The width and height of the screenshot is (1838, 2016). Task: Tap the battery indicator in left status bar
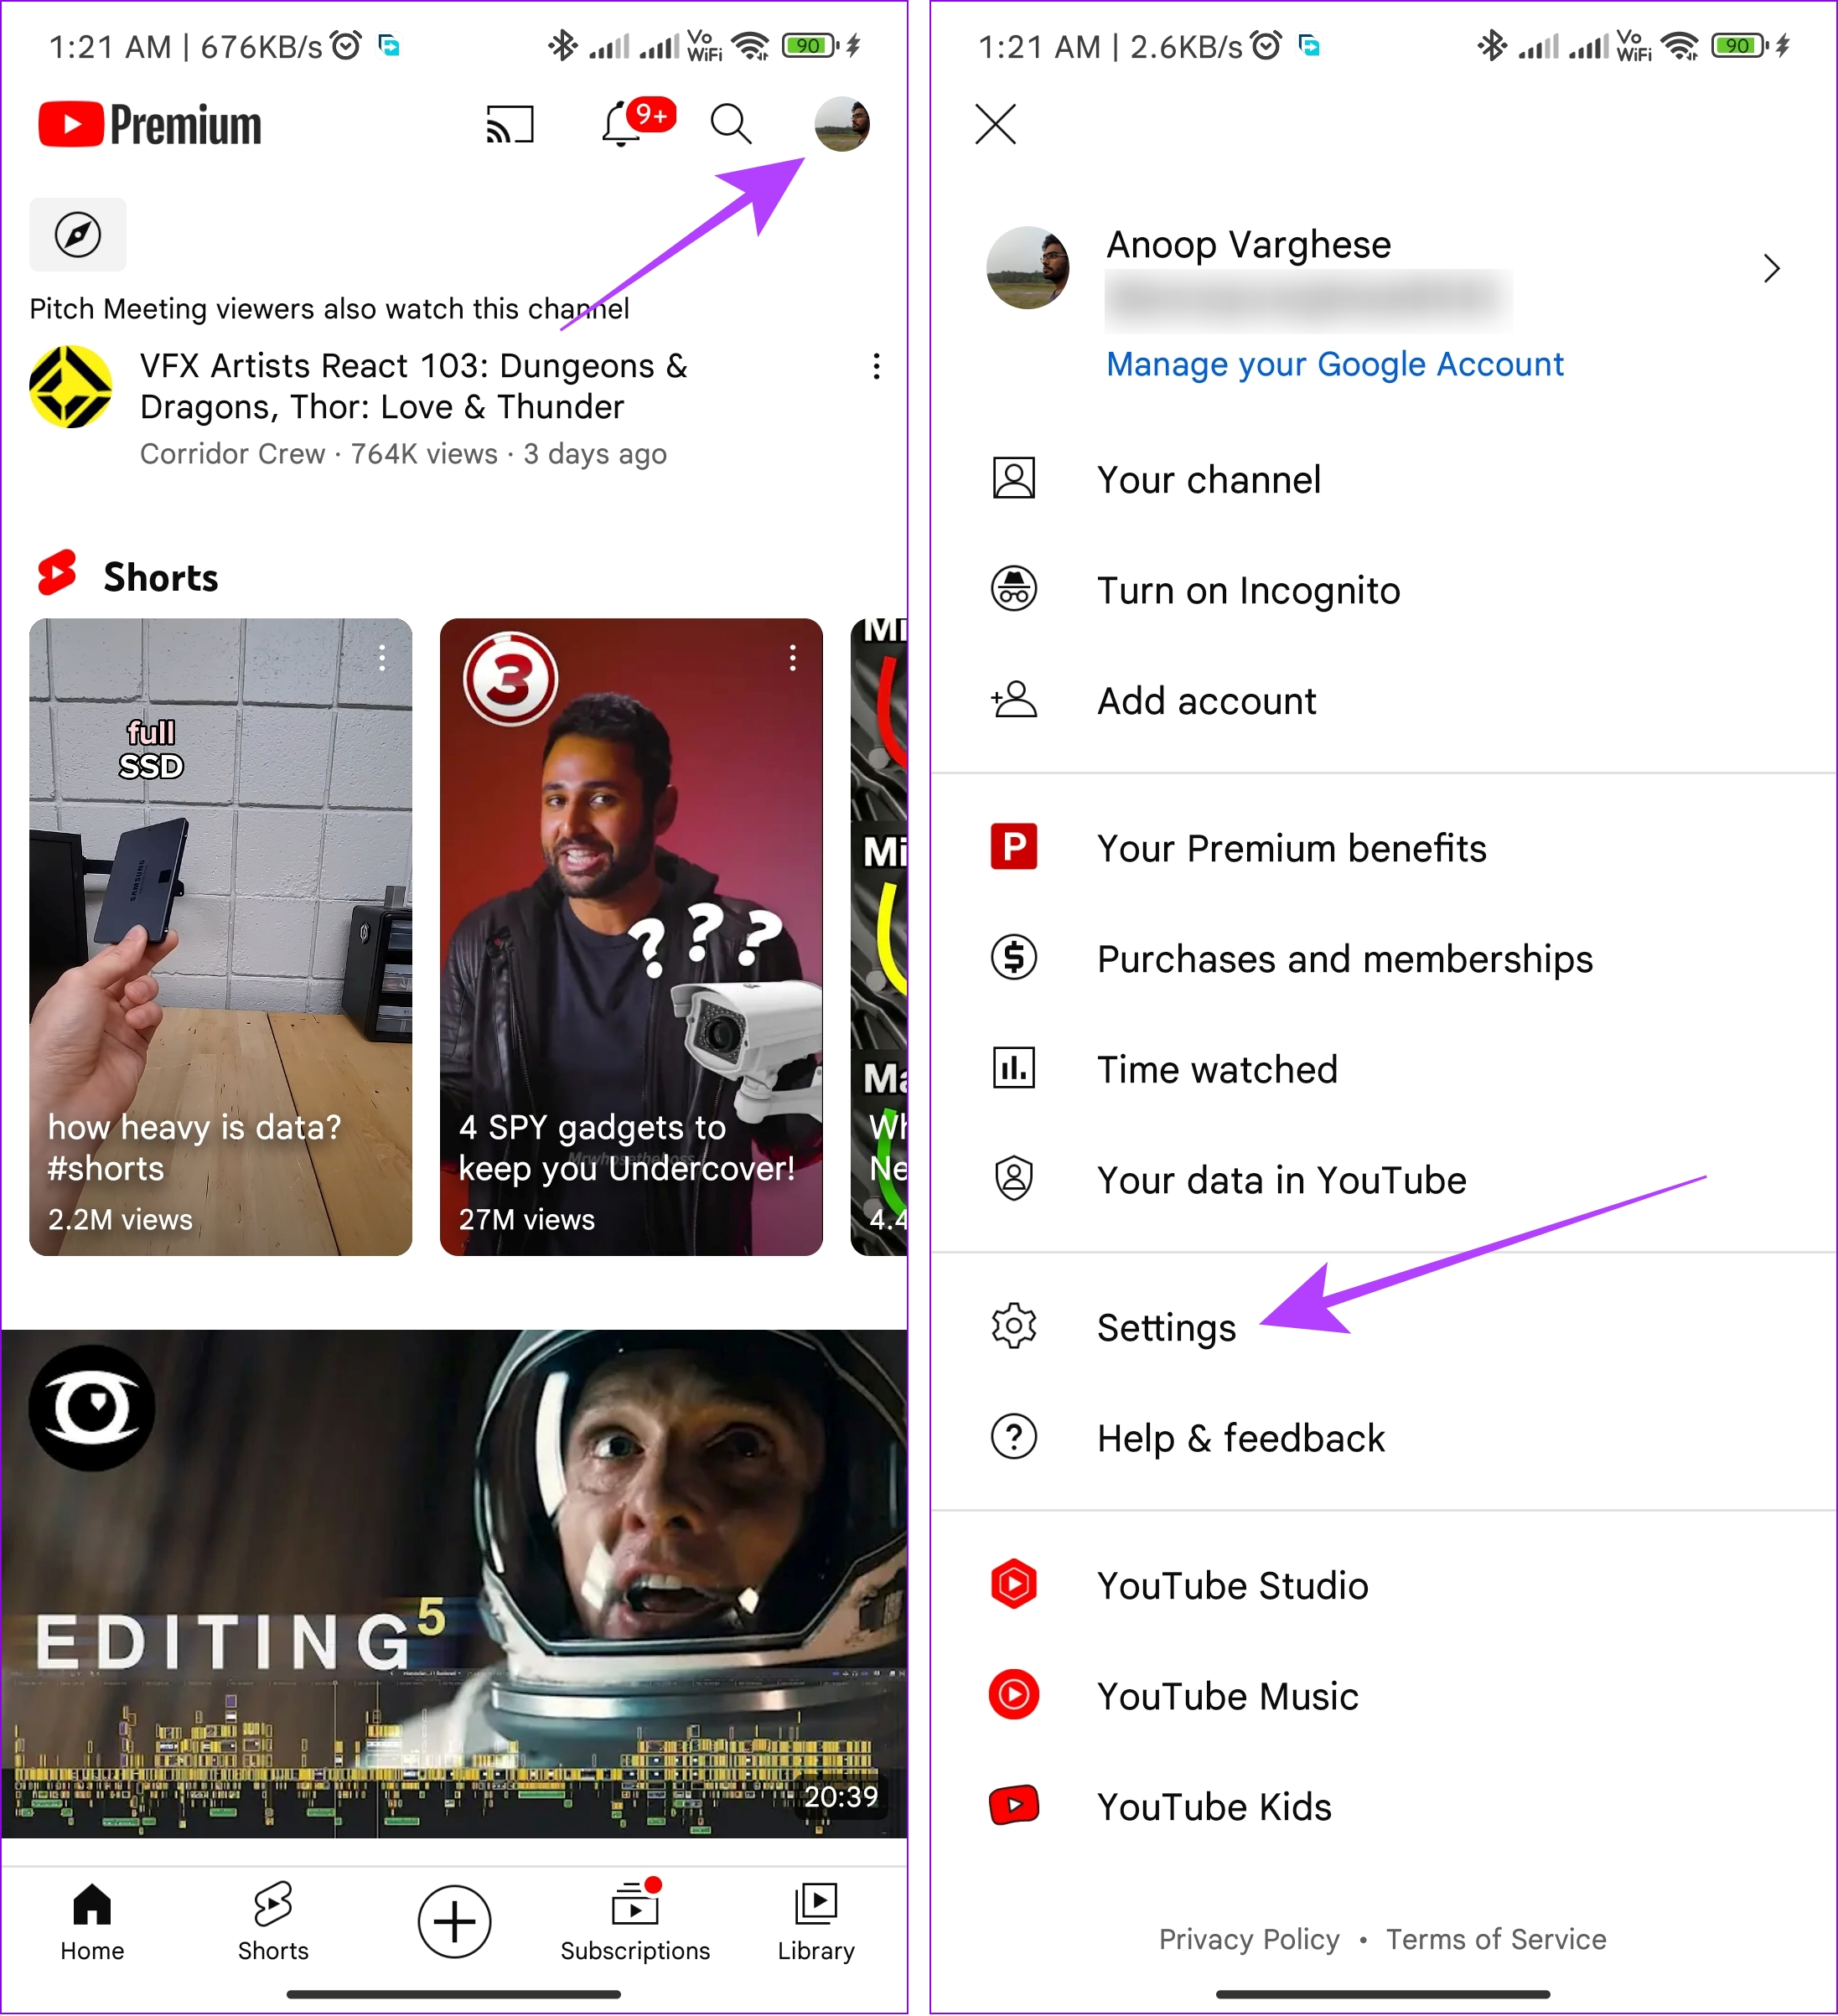tap(810, 45)
